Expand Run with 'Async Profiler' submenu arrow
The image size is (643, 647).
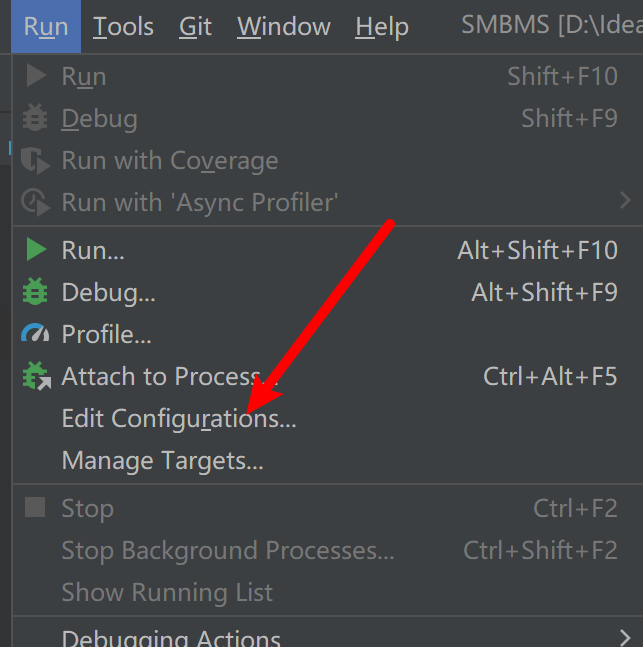click(625, 202)
